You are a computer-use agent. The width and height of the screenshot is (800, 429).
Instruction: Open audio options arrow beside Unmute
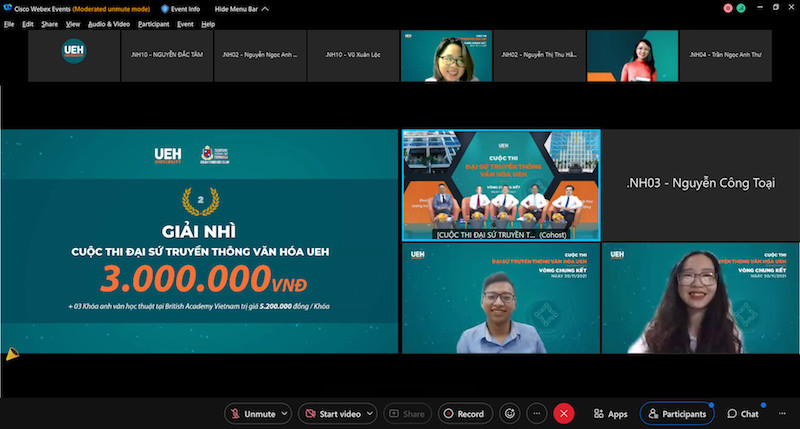pyautogui.click(x=285, y=413)
